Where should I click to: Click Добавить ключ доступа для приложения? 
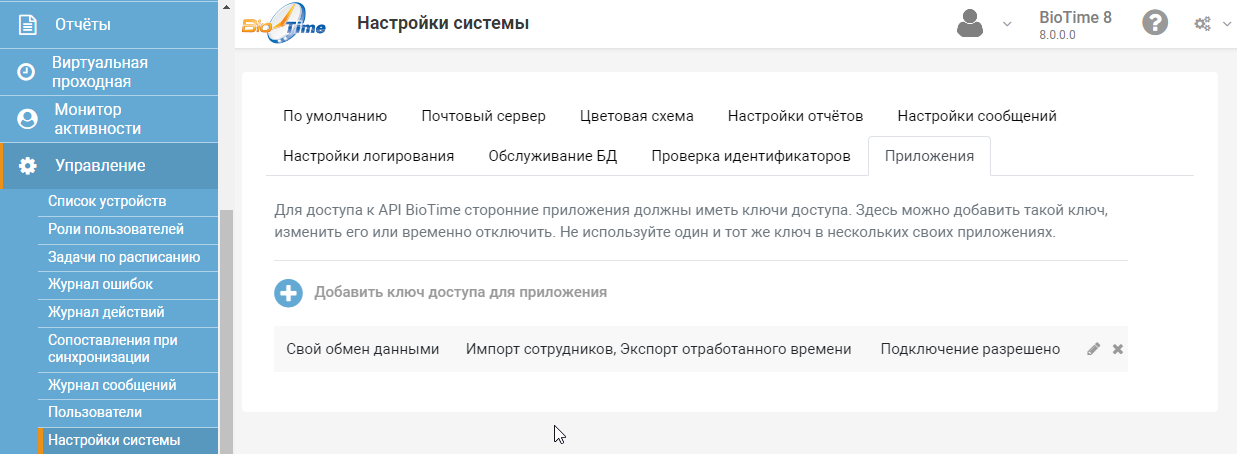pyautogui.click(x=461, y=293)
